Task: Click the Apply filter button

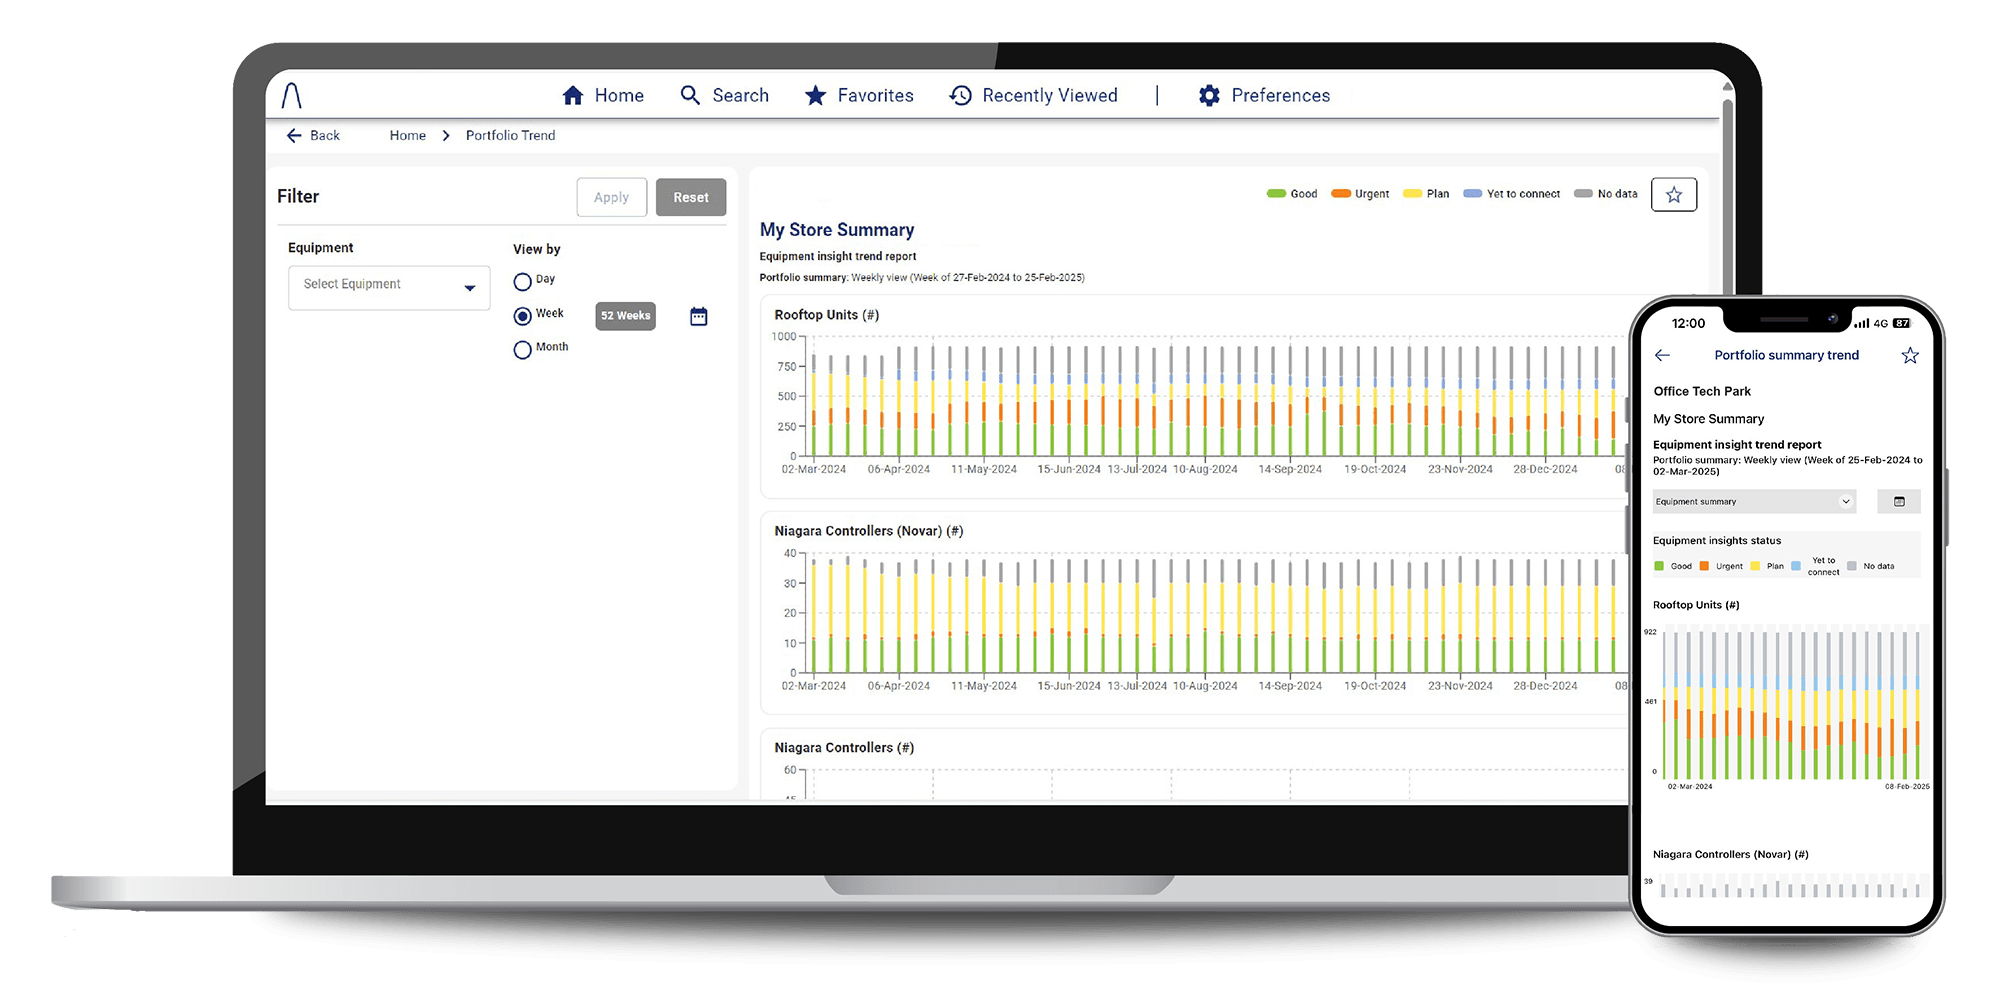Action: [x=611, y=198]
